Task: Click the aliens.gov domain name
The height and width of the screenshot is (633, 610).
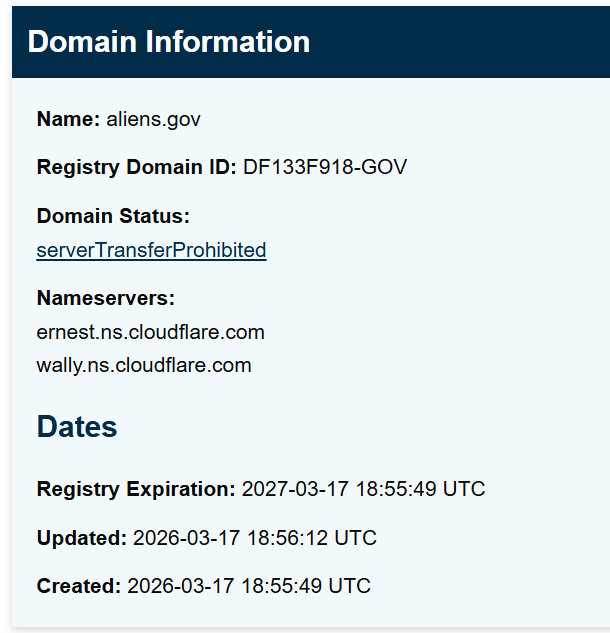Action: (153, 119)
